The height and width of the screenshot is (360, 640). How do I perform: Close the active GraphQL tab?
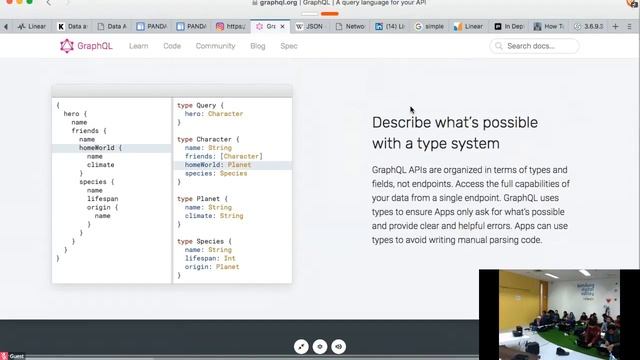(282, 27)
